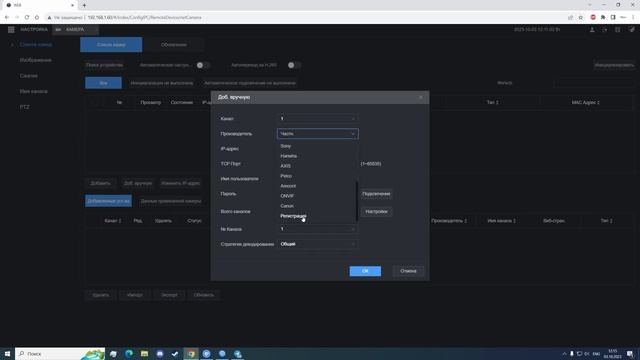Screen dimensions: 640x360
Task: Open the 'КАМЕРА' top tab
Action: click(76, 29)
